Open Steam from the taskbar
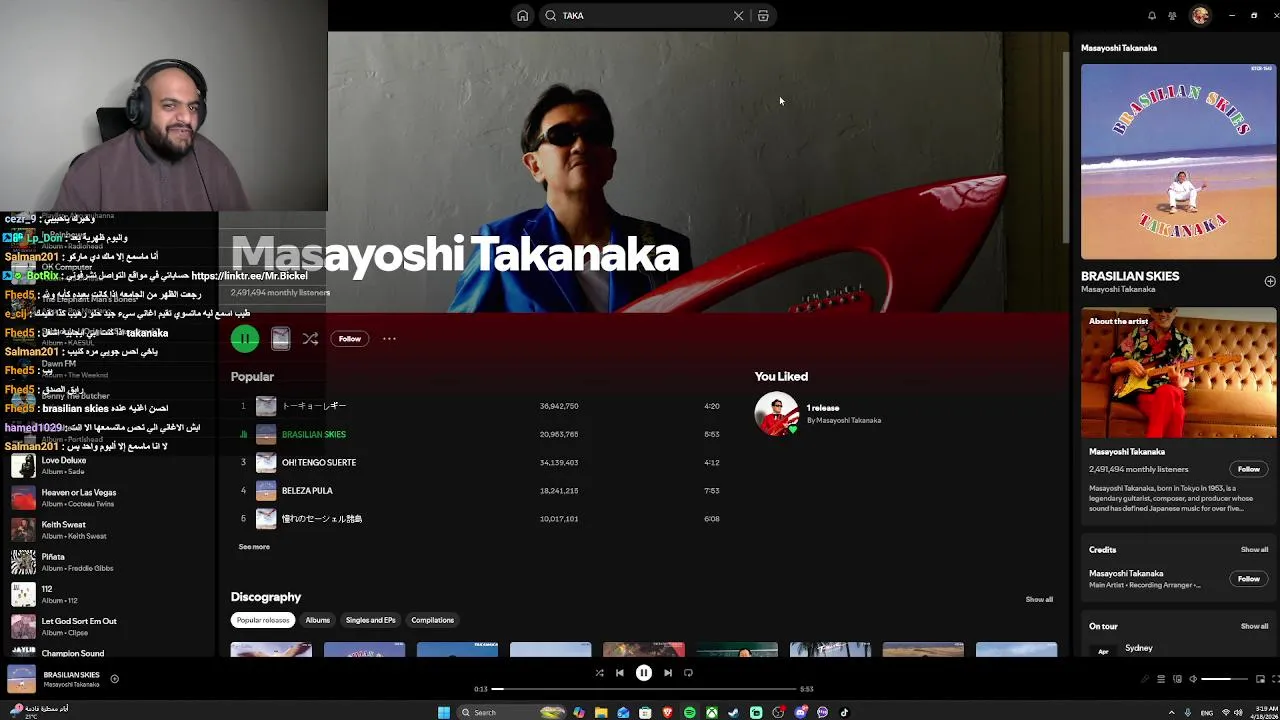1280x720 pixels. tap(733, 712)
